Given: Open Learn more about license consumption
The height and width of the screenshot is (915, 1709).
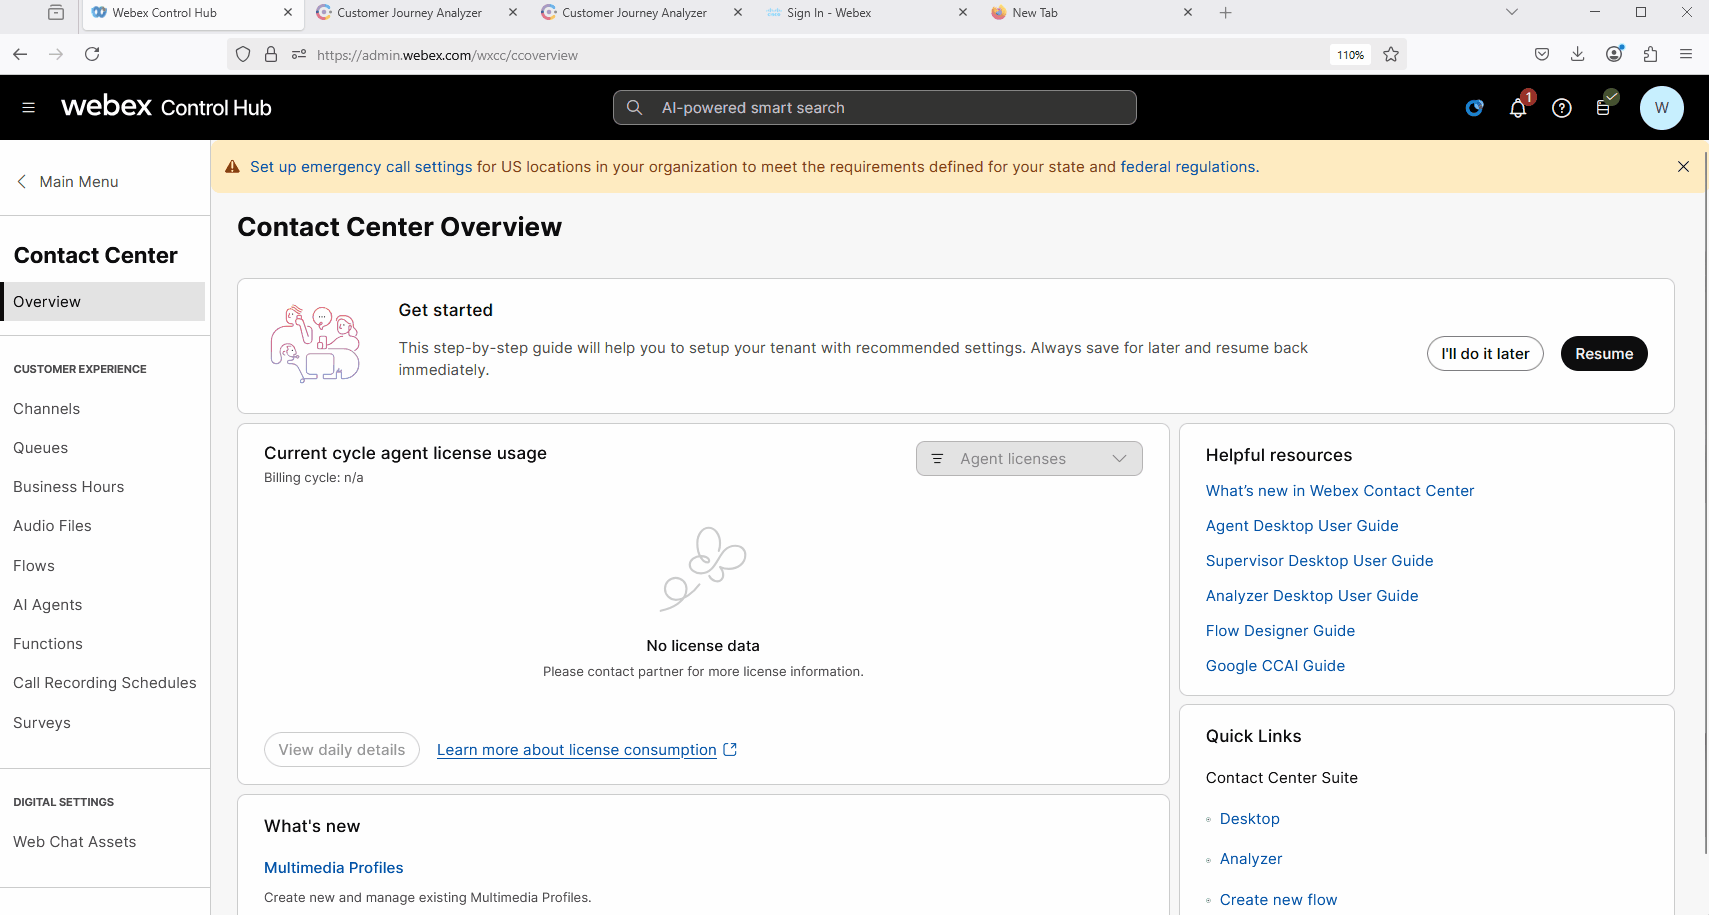Looking at the screenshot, I should (x=576, y=750).
